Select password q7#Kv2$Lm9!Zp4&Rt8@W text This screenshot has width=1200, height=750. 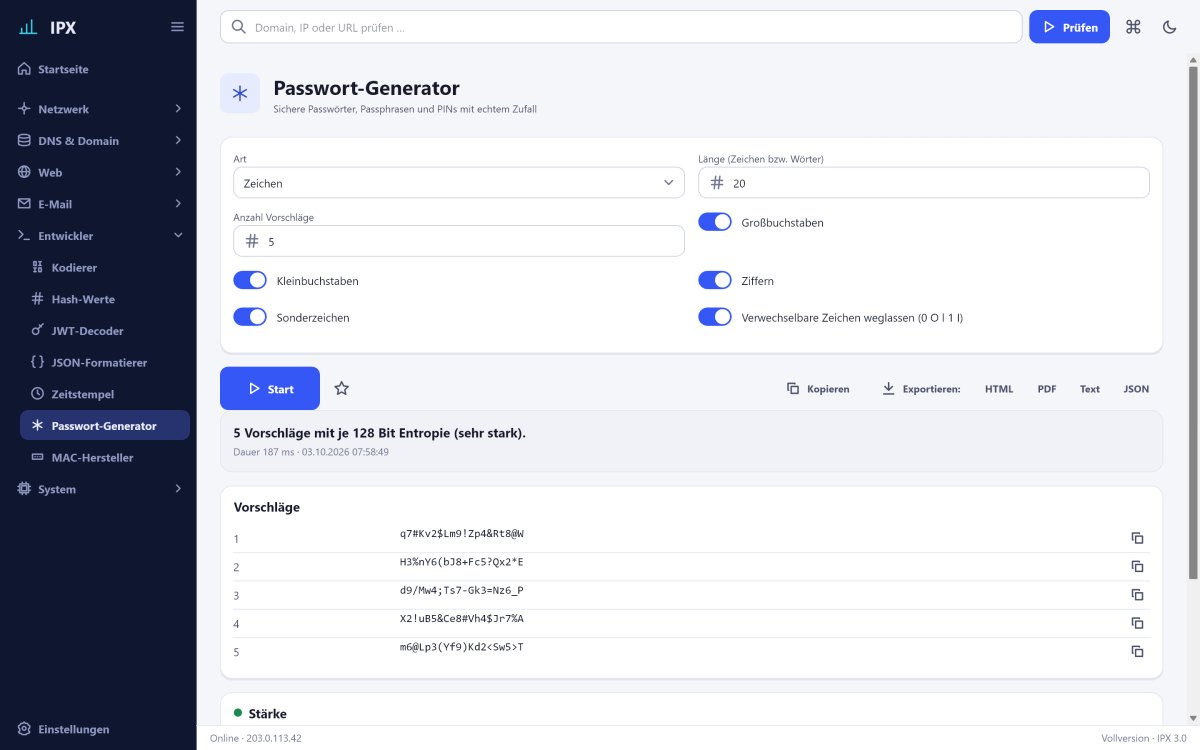pos(462,534)
